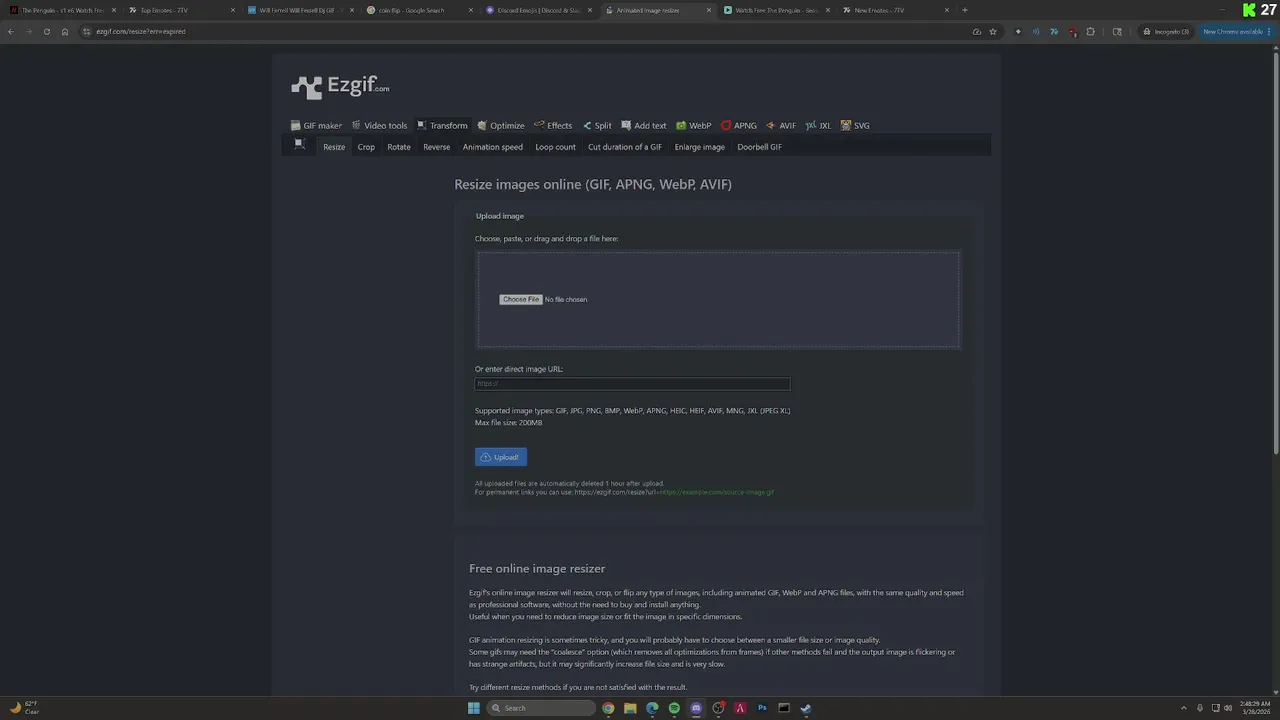The image size is (1280, 720).
Task: Click the example source-image.gif link
Action: pyautogui.click(x=716, y=492)
